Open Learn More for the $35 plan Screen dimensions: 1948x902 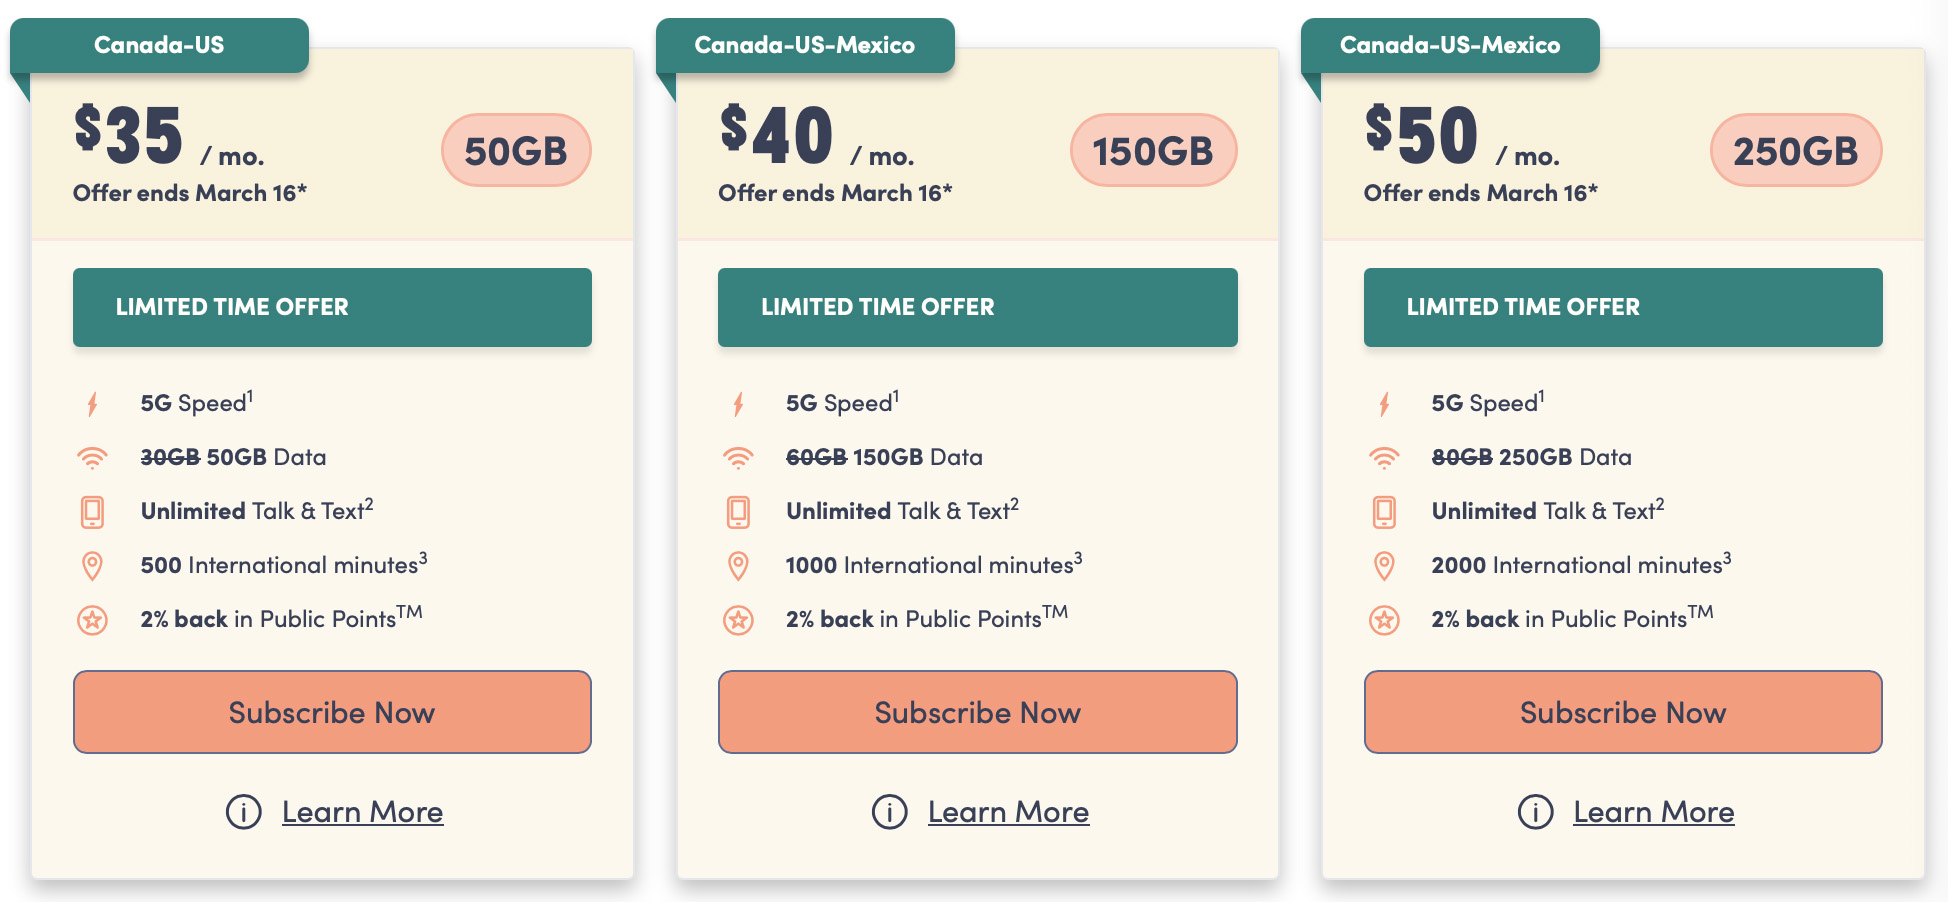(362, 812)
